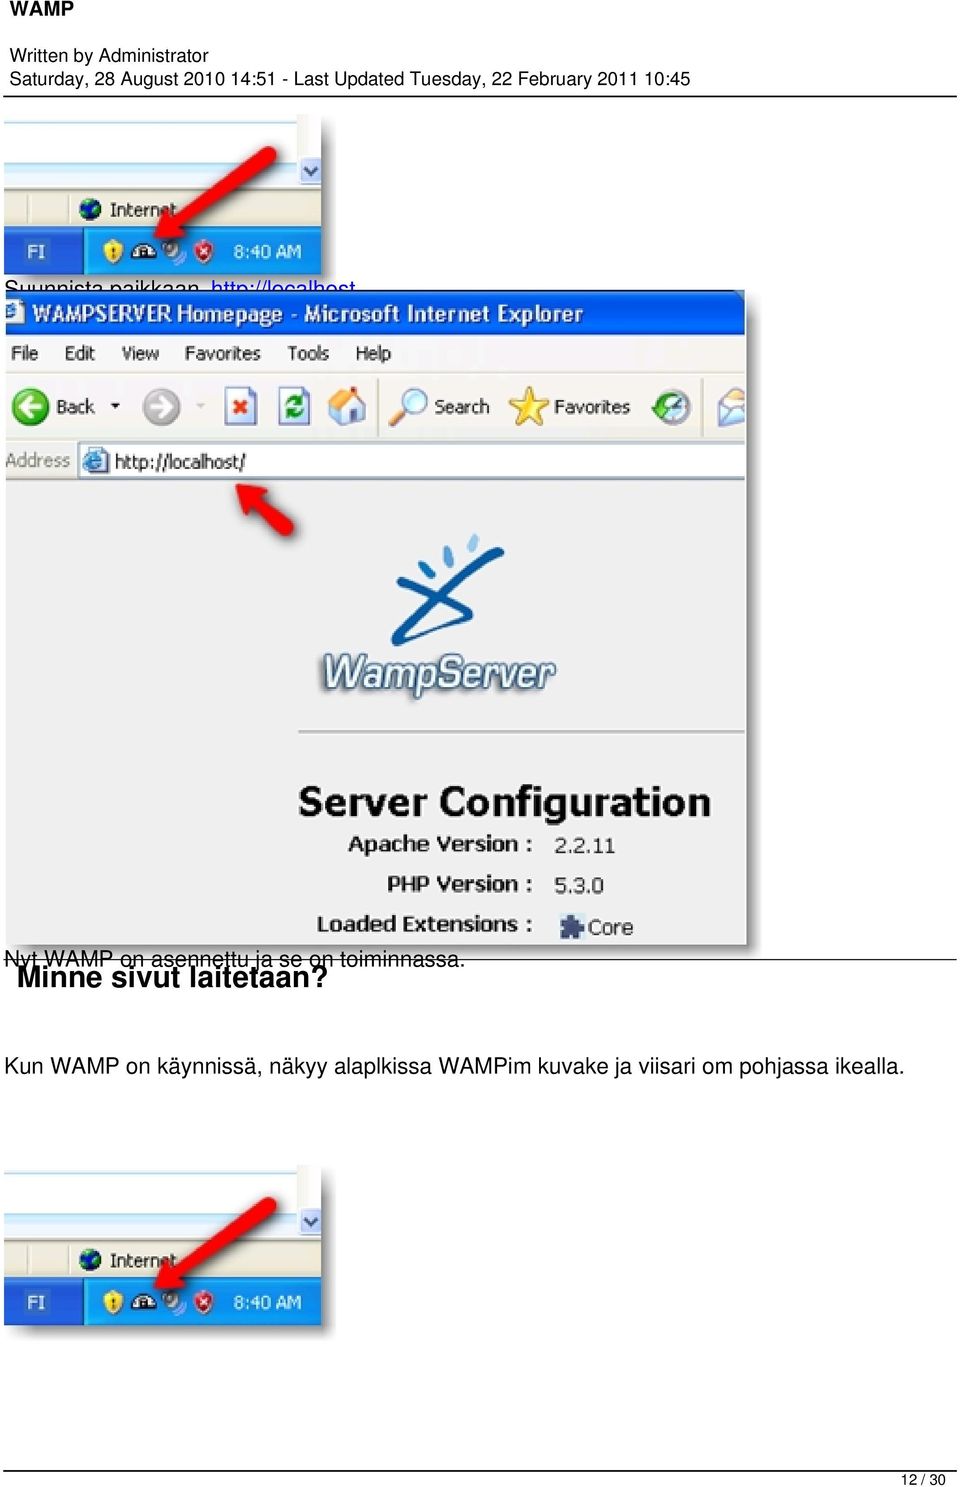
Task: Click the "Apache Version :" label
Action: point(440,844)
